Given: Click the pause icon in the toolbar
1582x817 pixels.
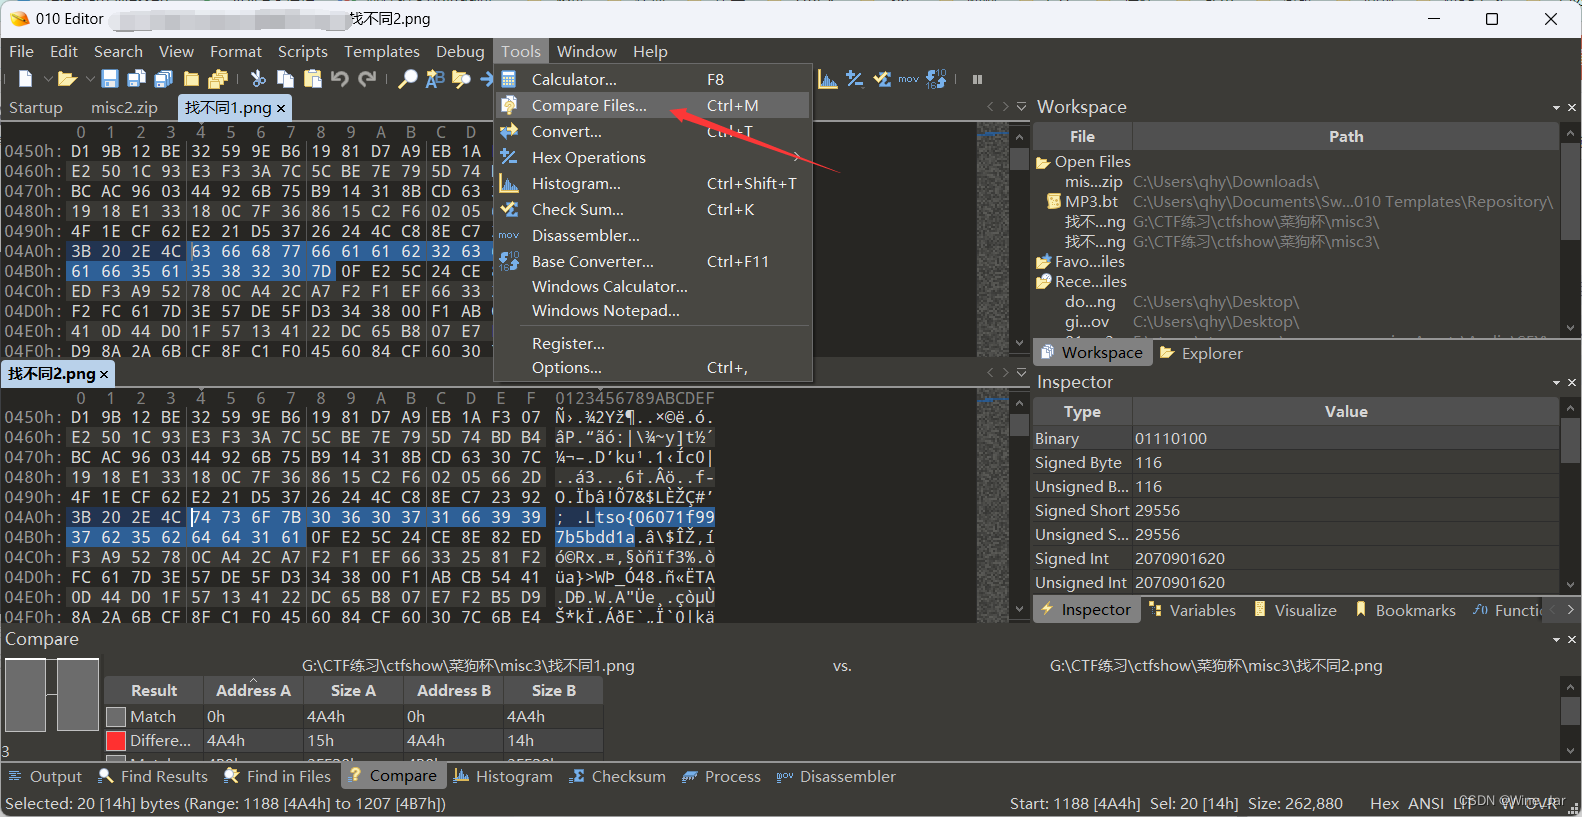Looking at the screenshot, I should pyautogui.click(x=977, y=79).
